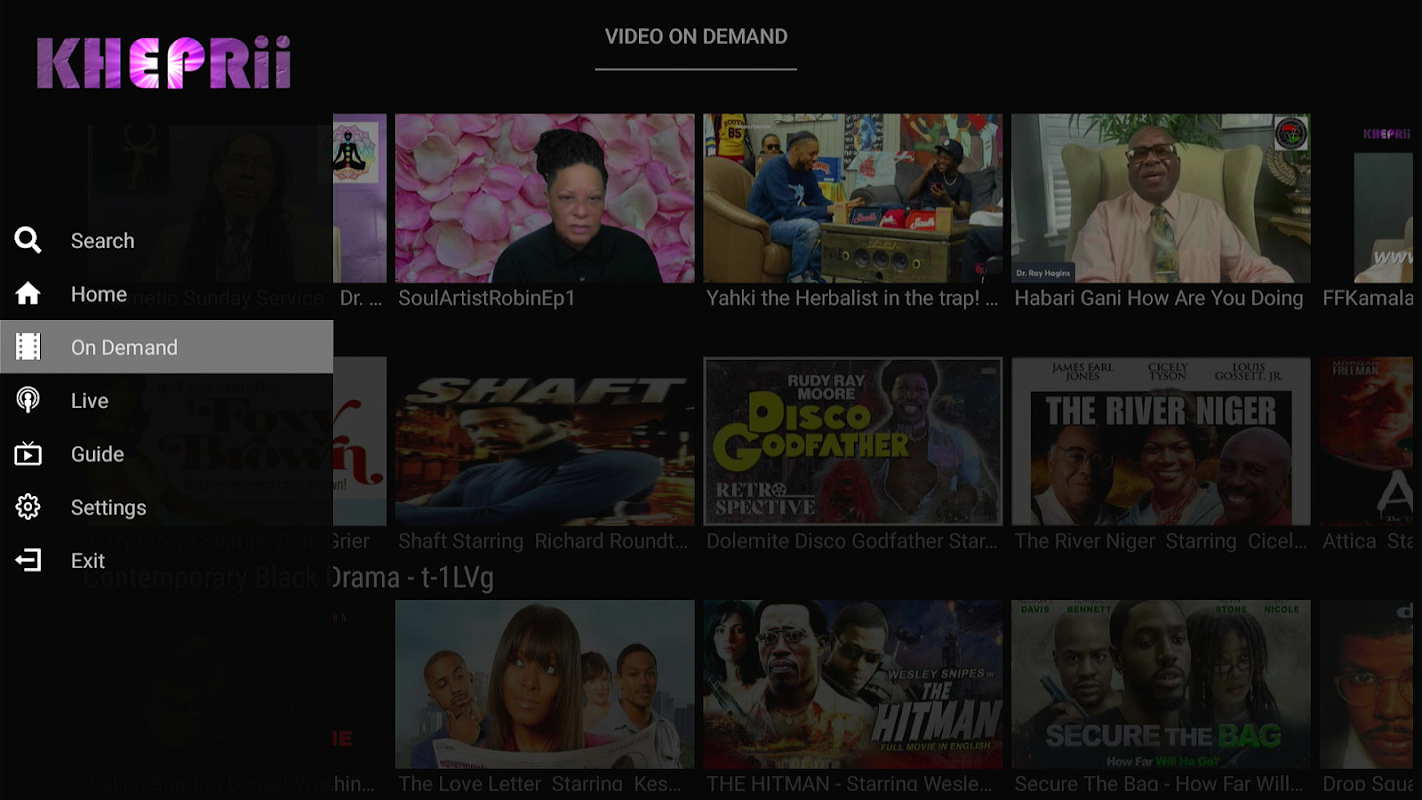The image size is (1422, 800).
Task: Select the On Demand menu entry
Action: click(x=166, y=347)
